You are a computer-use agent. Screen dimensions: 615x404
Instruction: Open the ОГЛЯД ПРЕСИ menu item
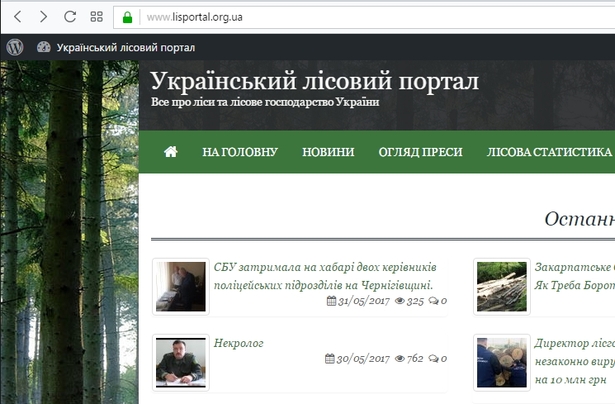(420, 152)
